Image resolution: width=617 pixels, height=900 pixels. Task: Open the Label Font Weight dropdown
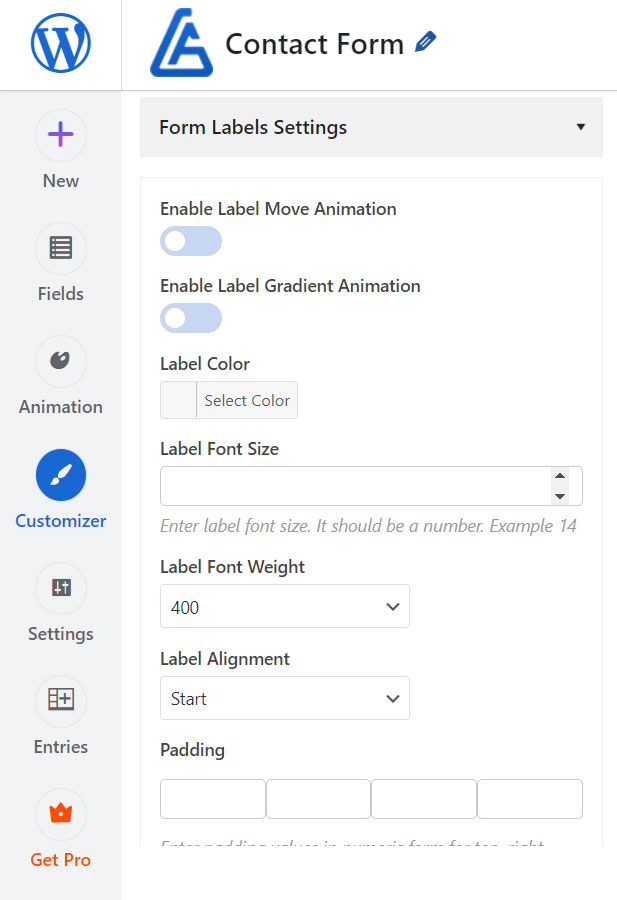pos(284,607)
